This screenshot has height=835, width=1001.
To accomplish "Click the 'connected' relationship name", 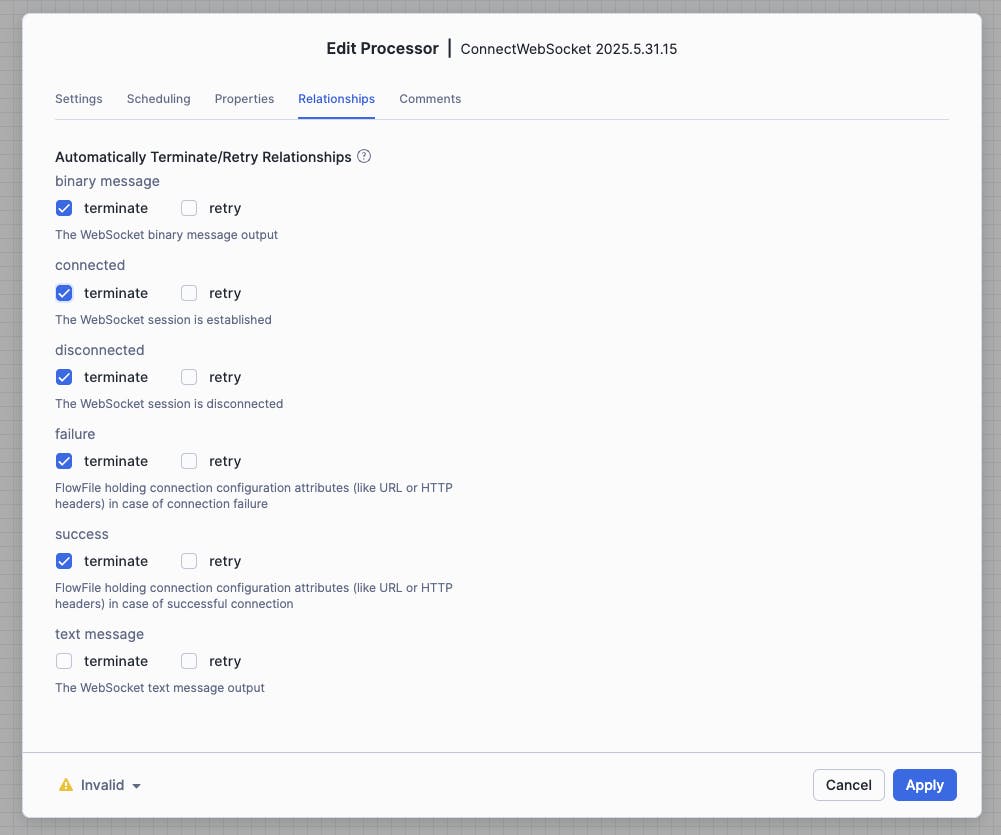I will pos(90,265).
